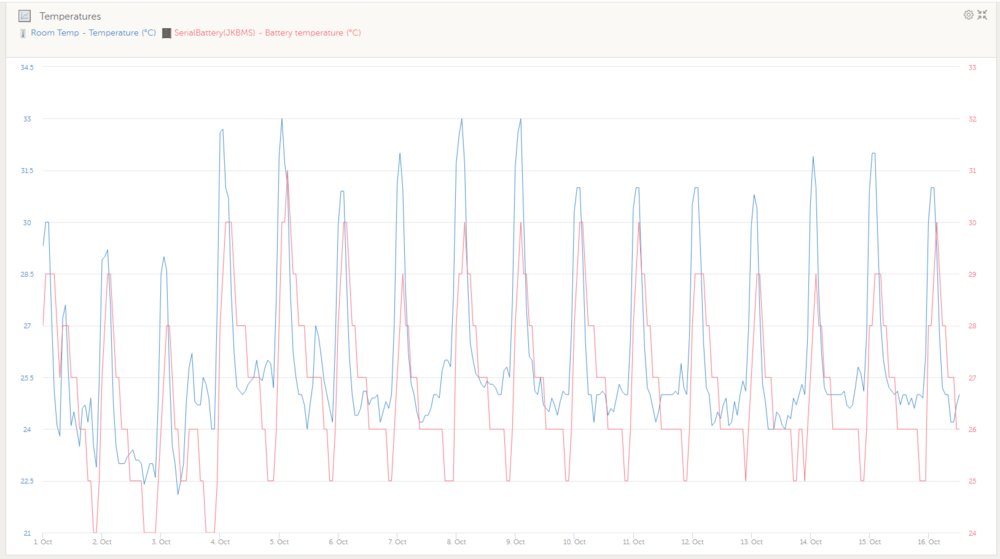1000x559 pixels.
Task: Click the 34.5 label on the left axis
Action: tap(27, 67)
